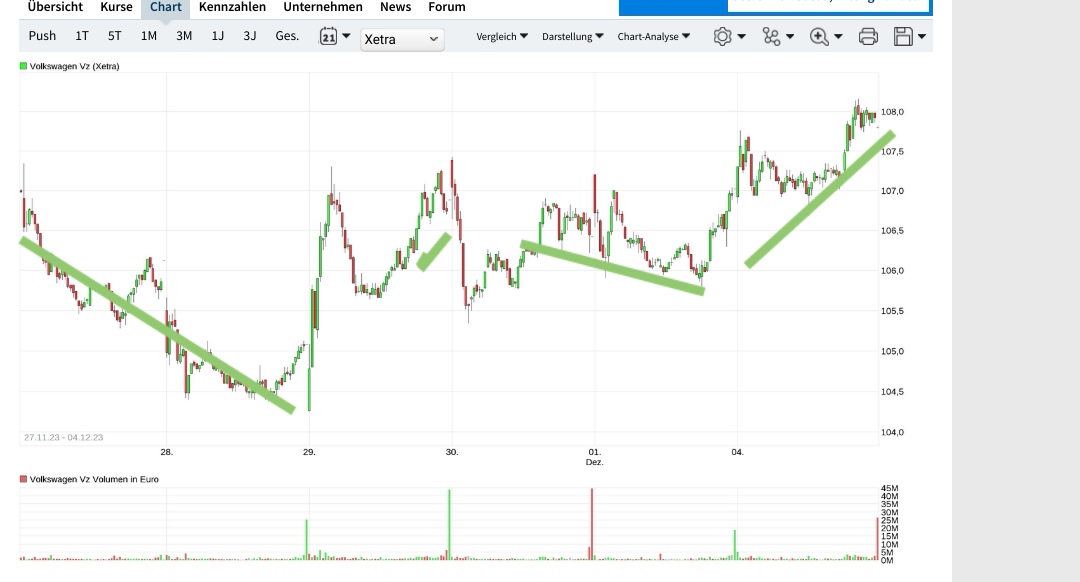Expand dropdown arrow beside save icon

coord(922,37)
